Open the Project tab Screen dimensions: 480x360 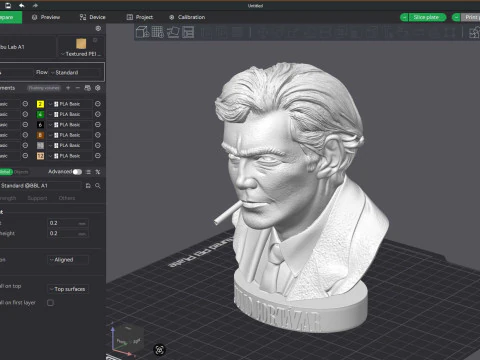click(x=140, y=17)
